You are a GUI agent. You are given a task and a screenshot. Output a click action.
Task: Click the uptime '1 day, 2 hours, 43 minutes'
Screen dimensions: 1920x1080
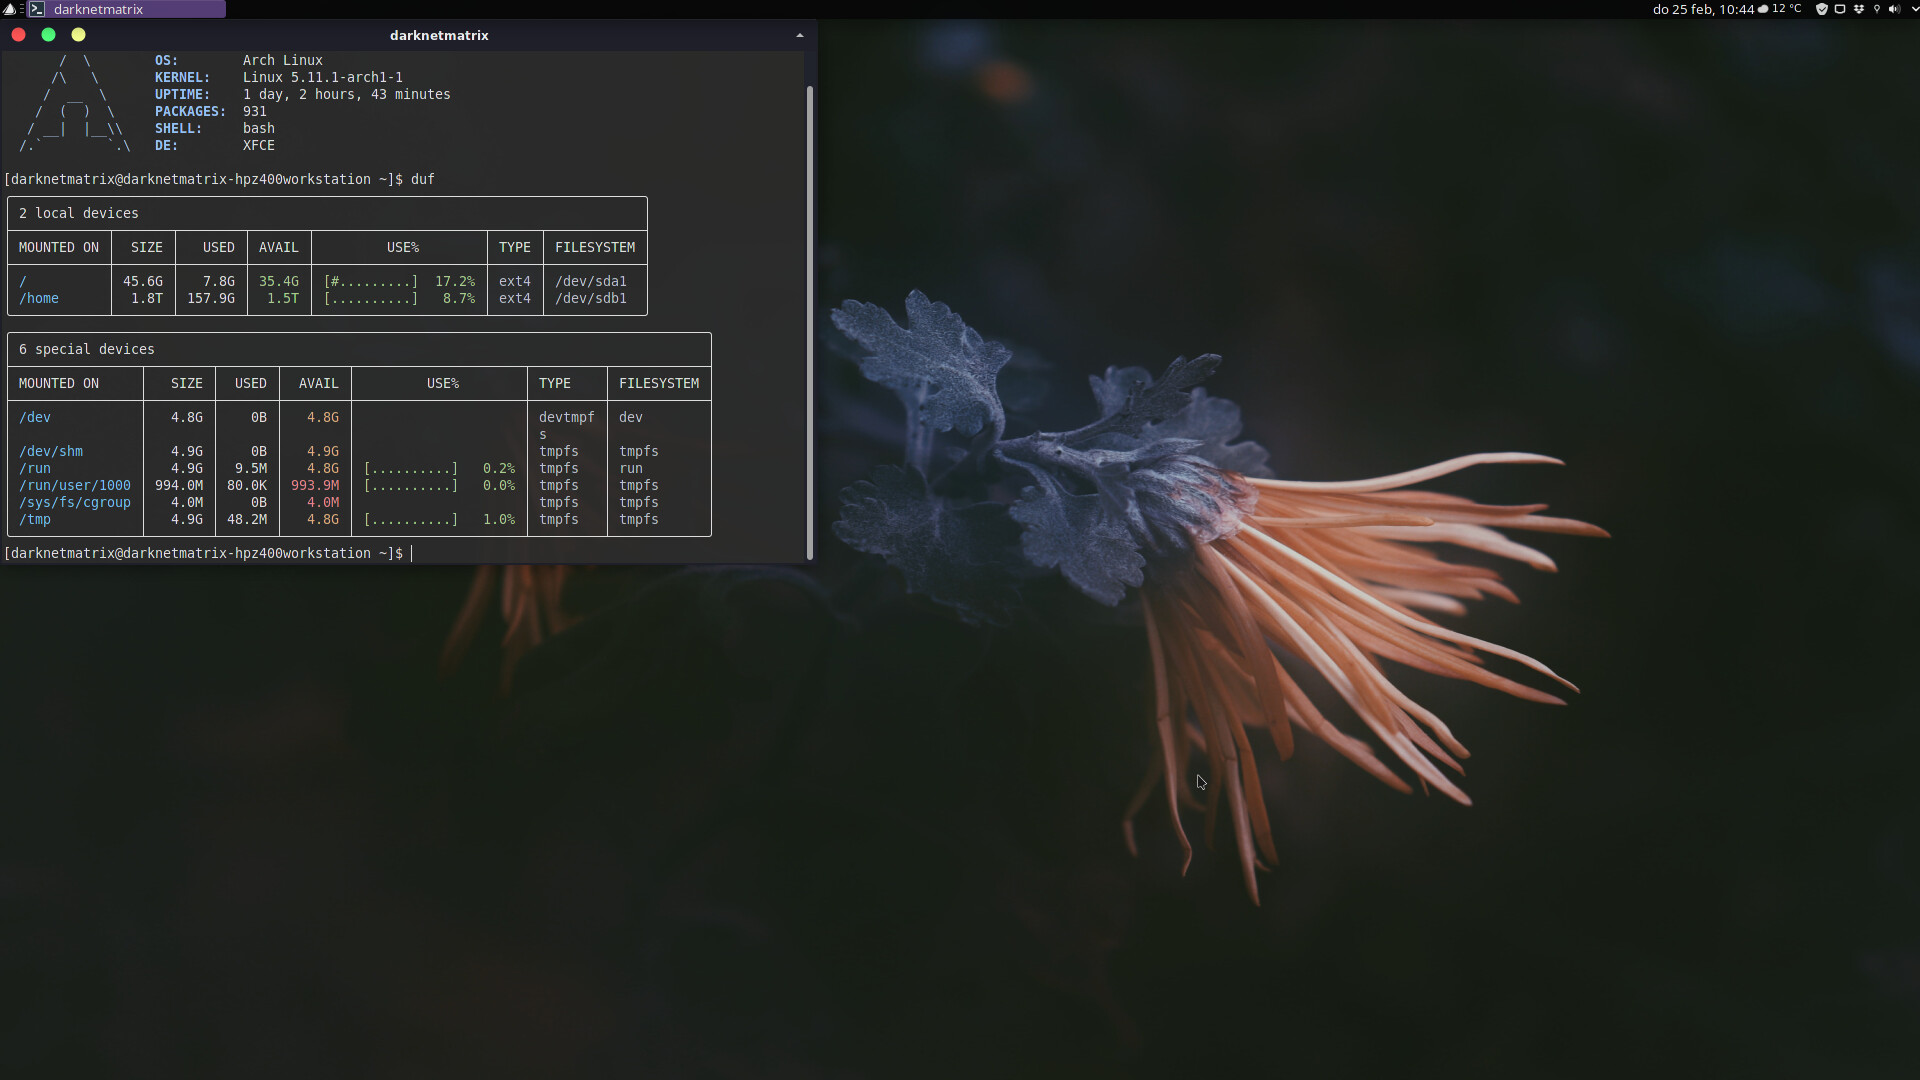click(x=346, y=94)
